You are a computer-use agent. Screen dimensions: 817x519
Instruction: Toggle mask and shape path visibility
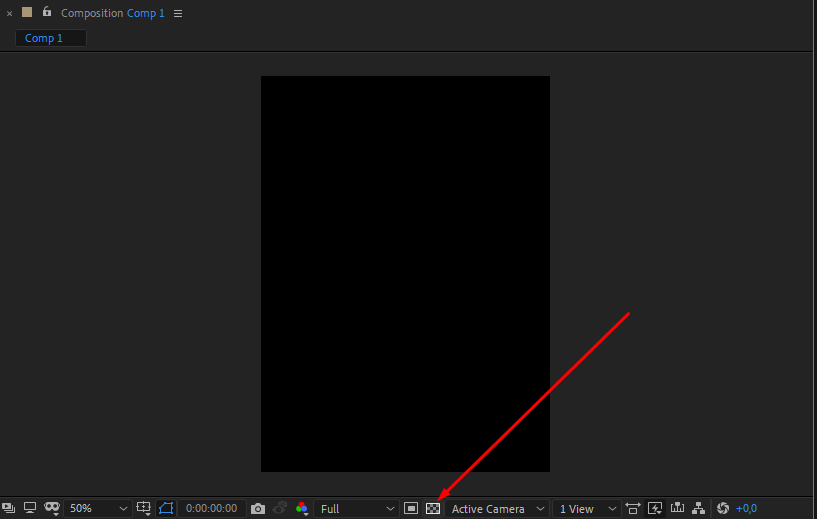52,508
